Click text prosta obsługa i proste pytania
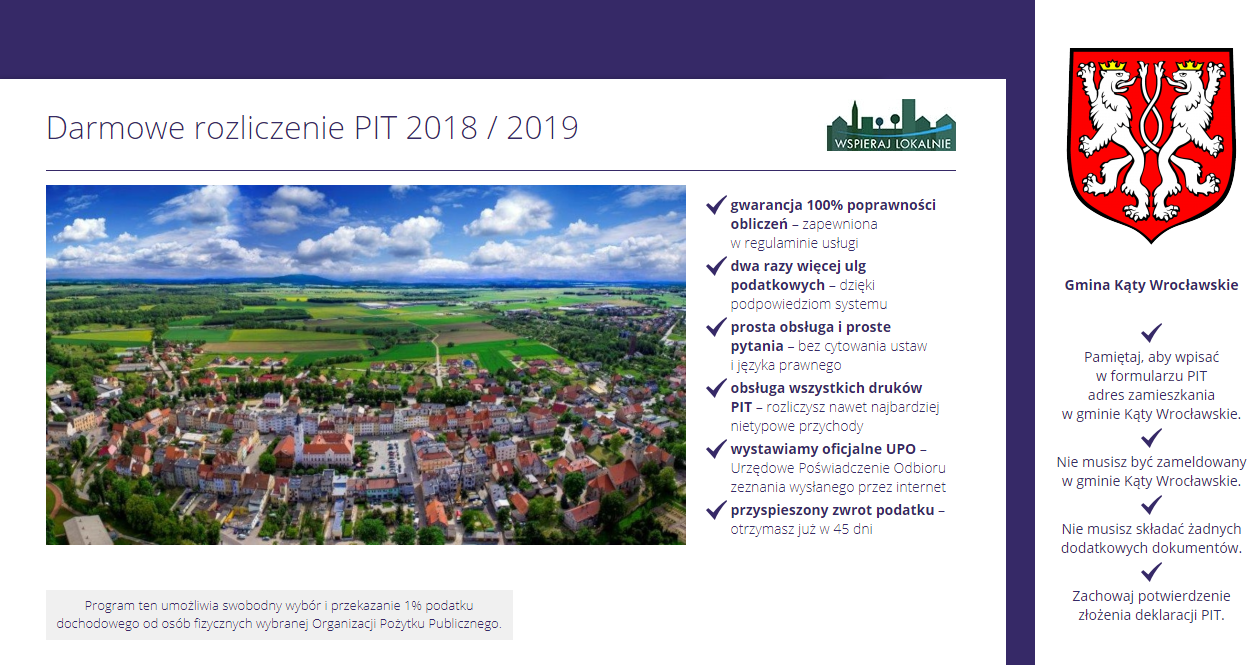 click(811, 336)
